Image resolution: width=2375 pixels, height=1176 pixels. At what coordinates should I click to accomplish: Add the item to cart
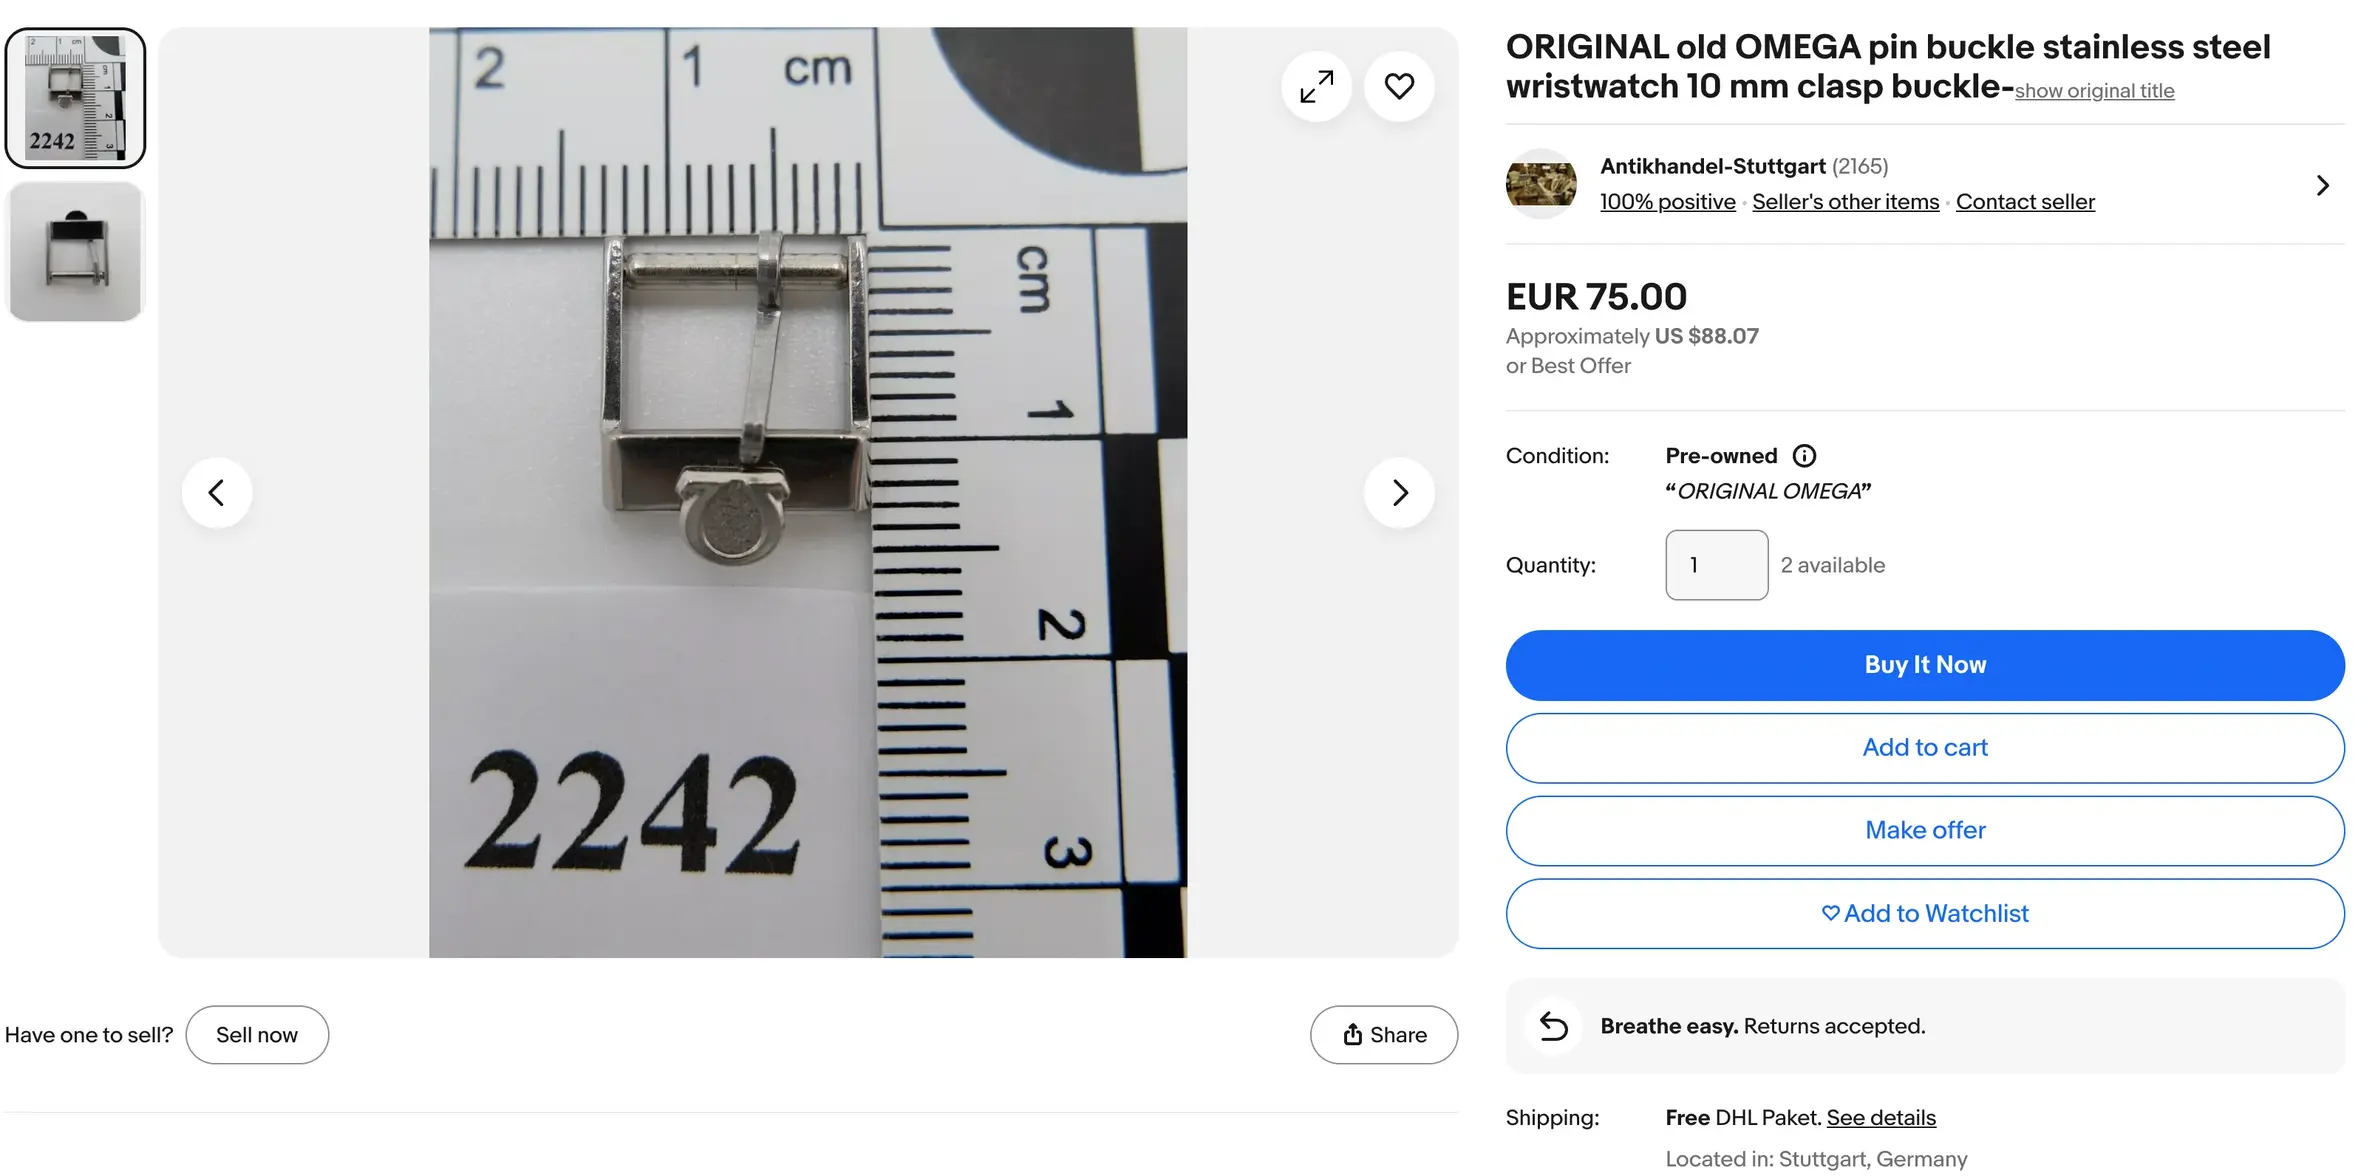pyautogui.click(x=1924, y=747)
